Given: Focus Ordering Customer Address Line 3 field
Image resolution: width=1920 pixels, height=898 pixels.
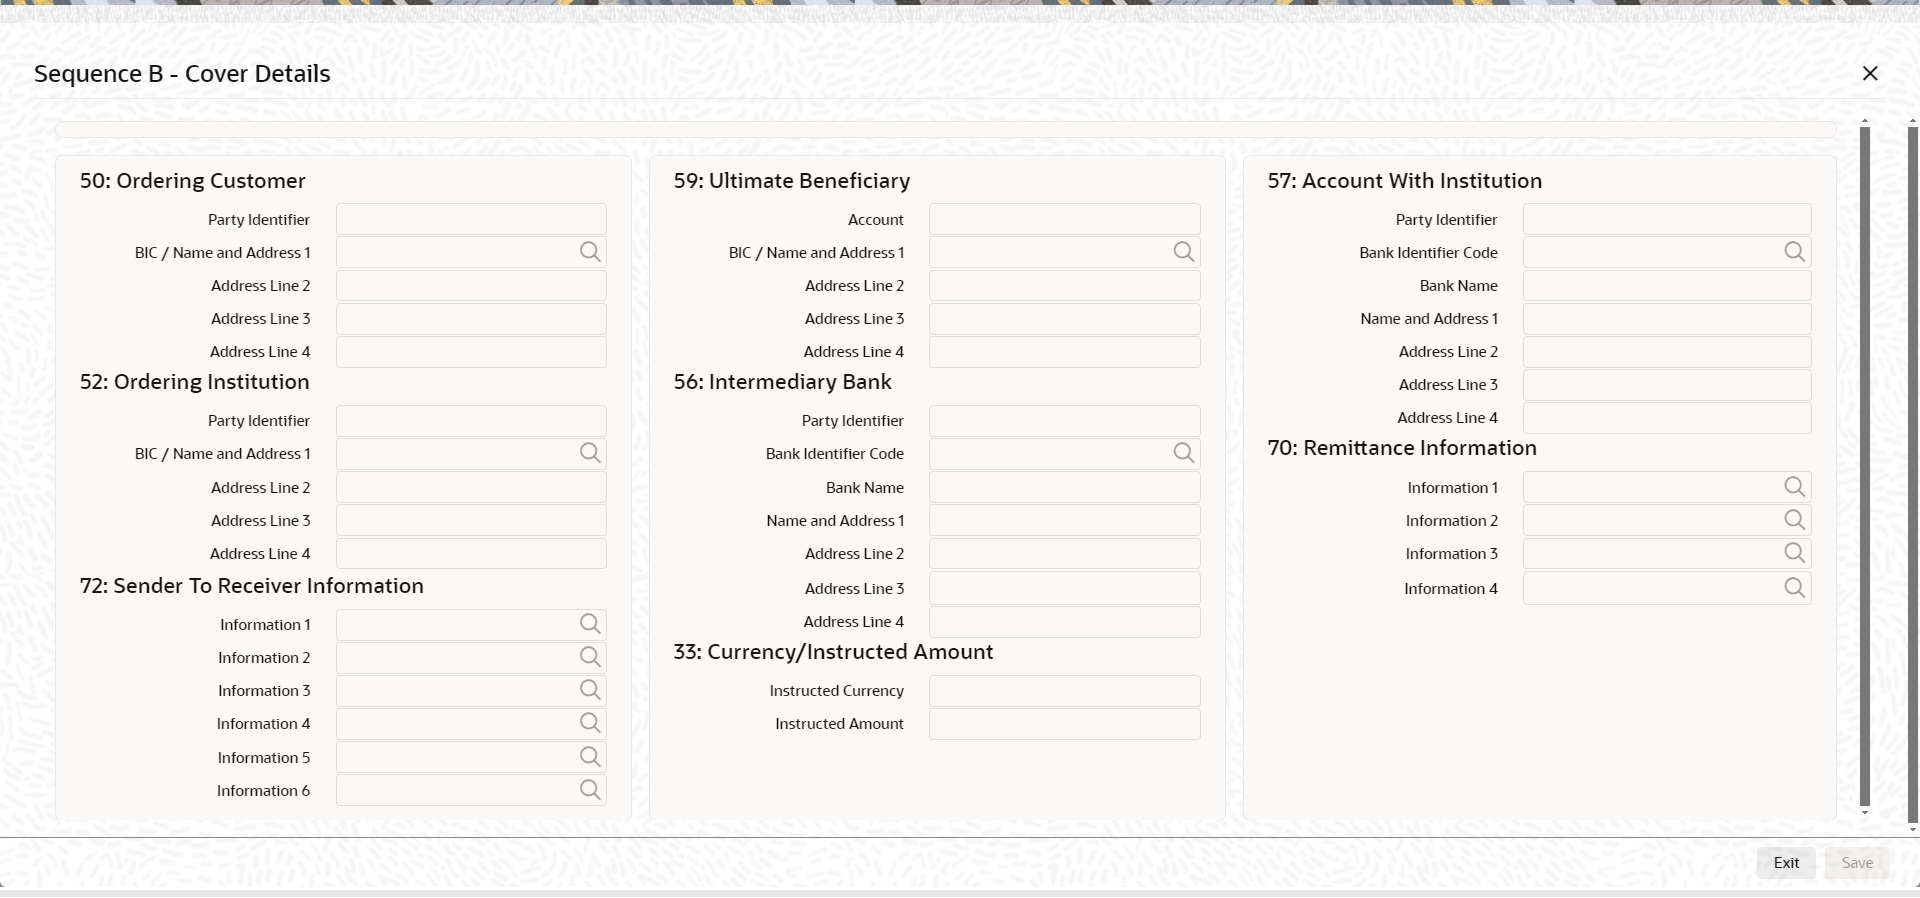Looking at the screenshot, I should point(471,318).
